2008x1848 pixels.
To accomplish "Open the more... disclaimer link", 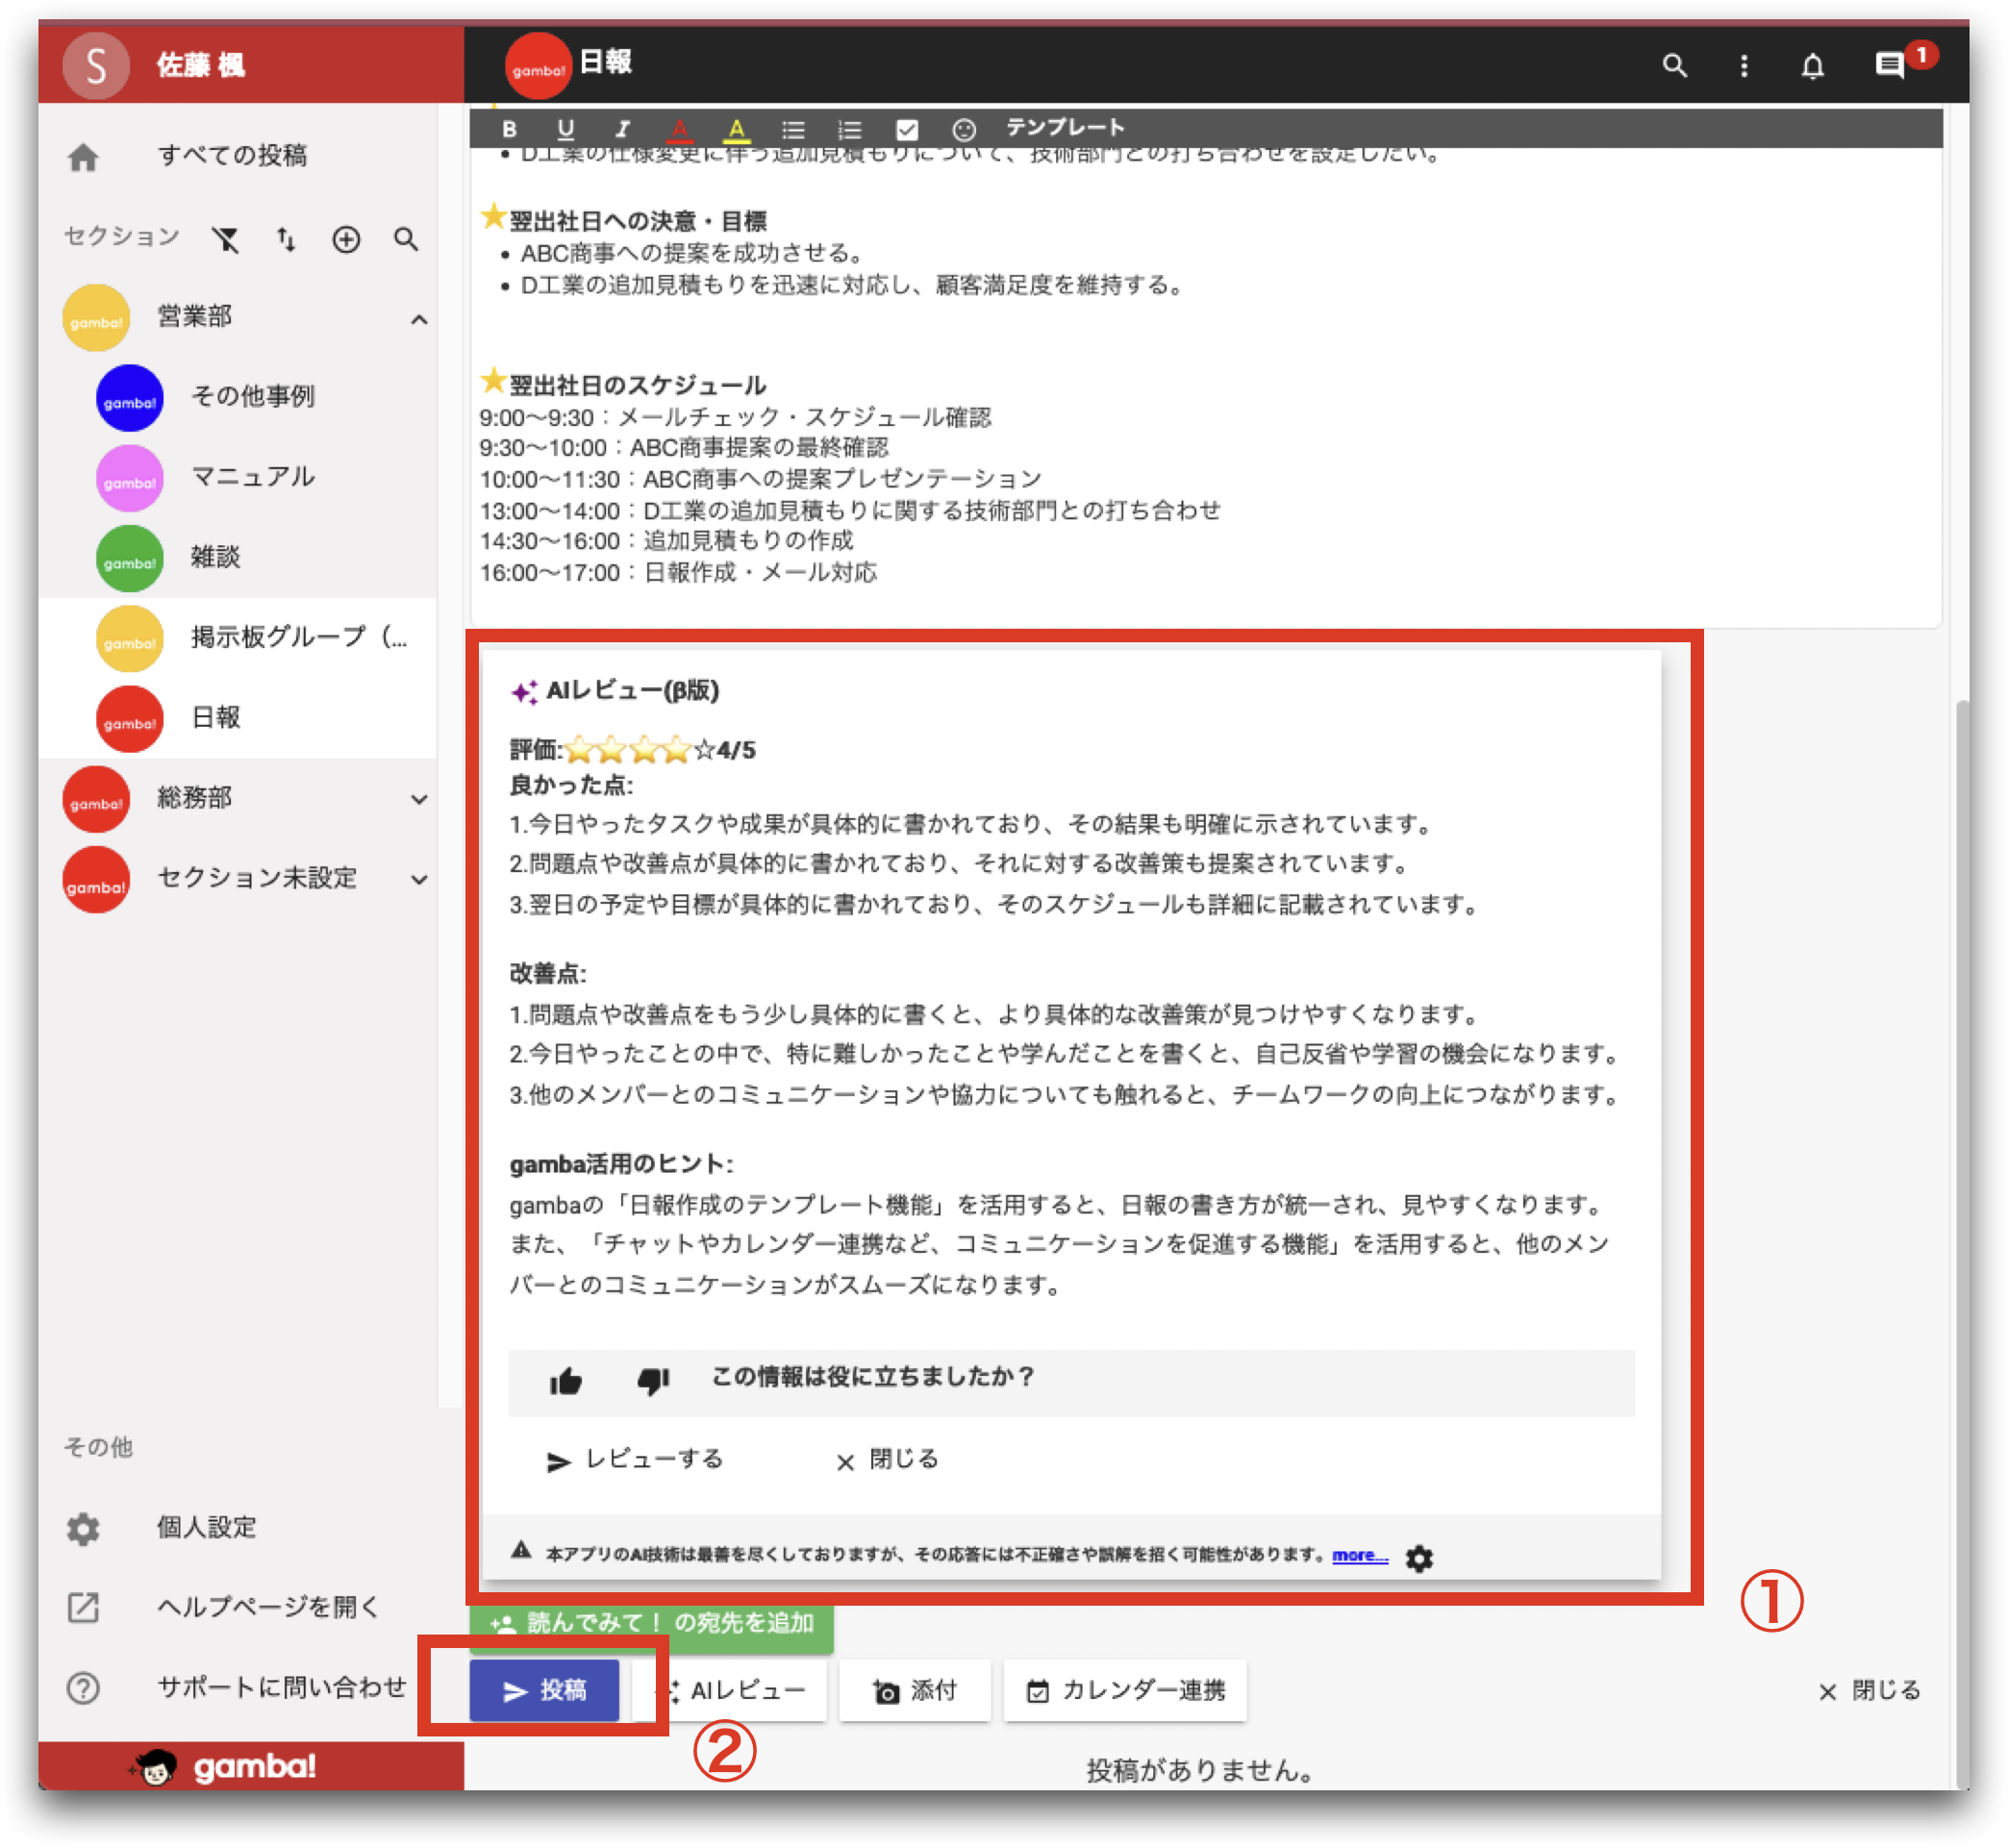I will [1359, 1555].
